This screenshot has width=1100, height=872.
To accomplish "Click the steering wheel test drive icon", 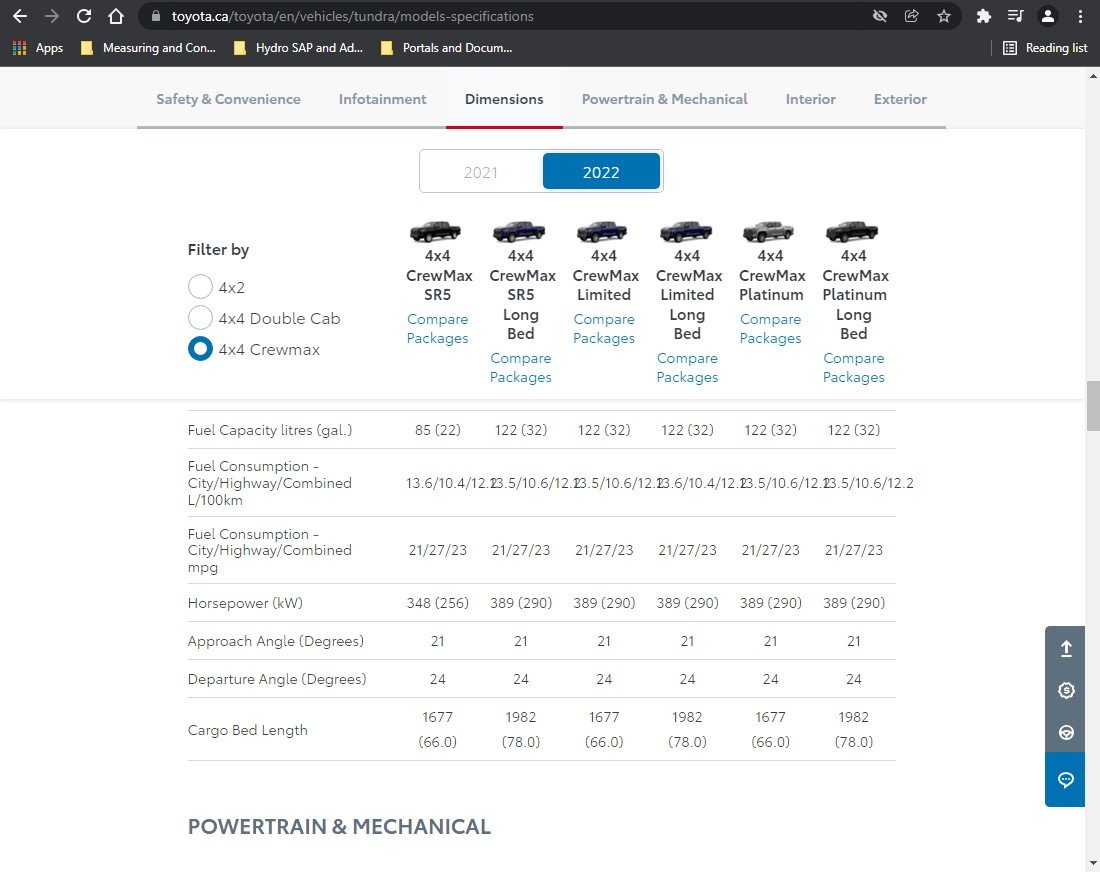I will pos(1066,733).
